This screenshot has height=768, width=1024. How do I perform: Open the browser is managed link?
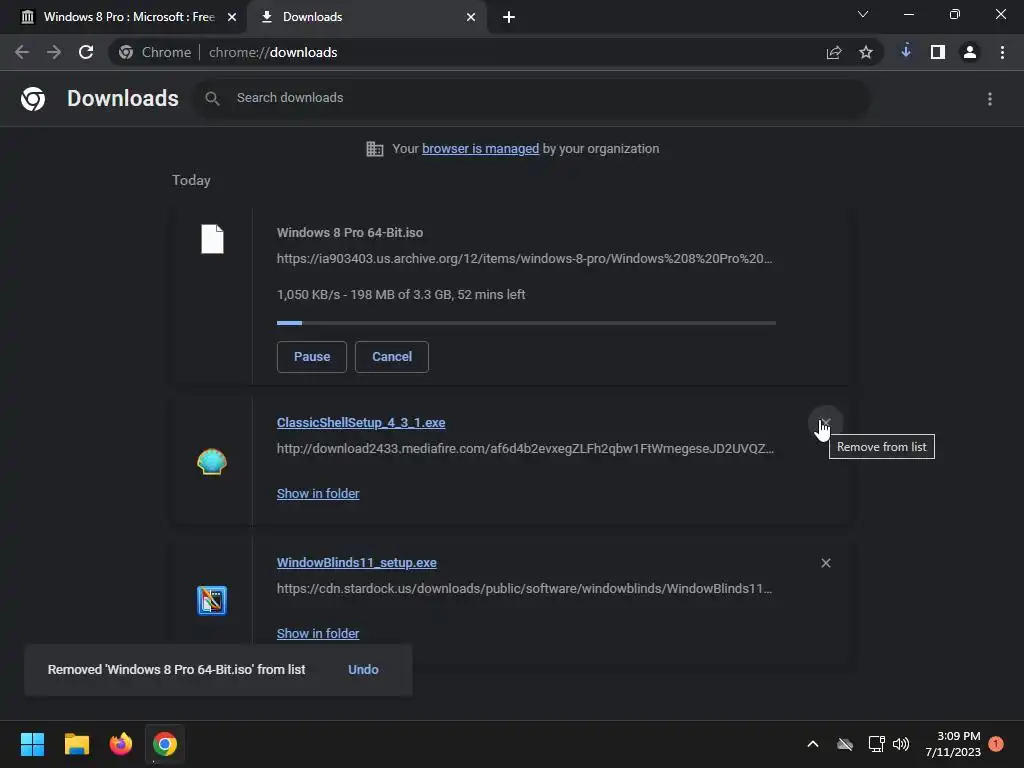[480, 149]
